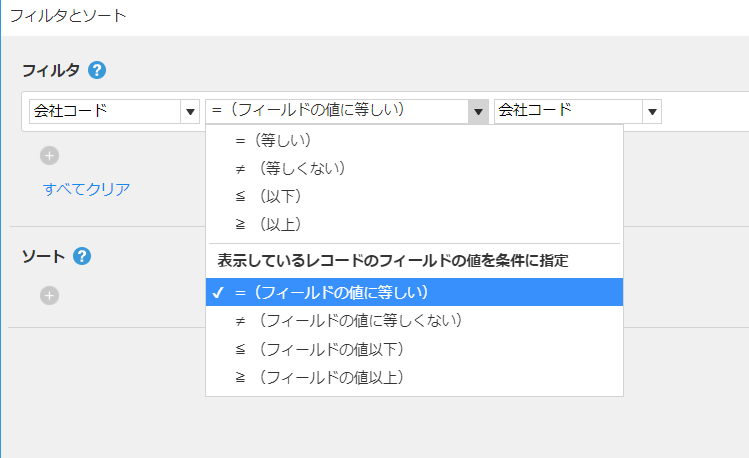The height and width of the screenshot is (458, 749).
Task: Click the すべてクリア link
Action: tap(86, 189)
